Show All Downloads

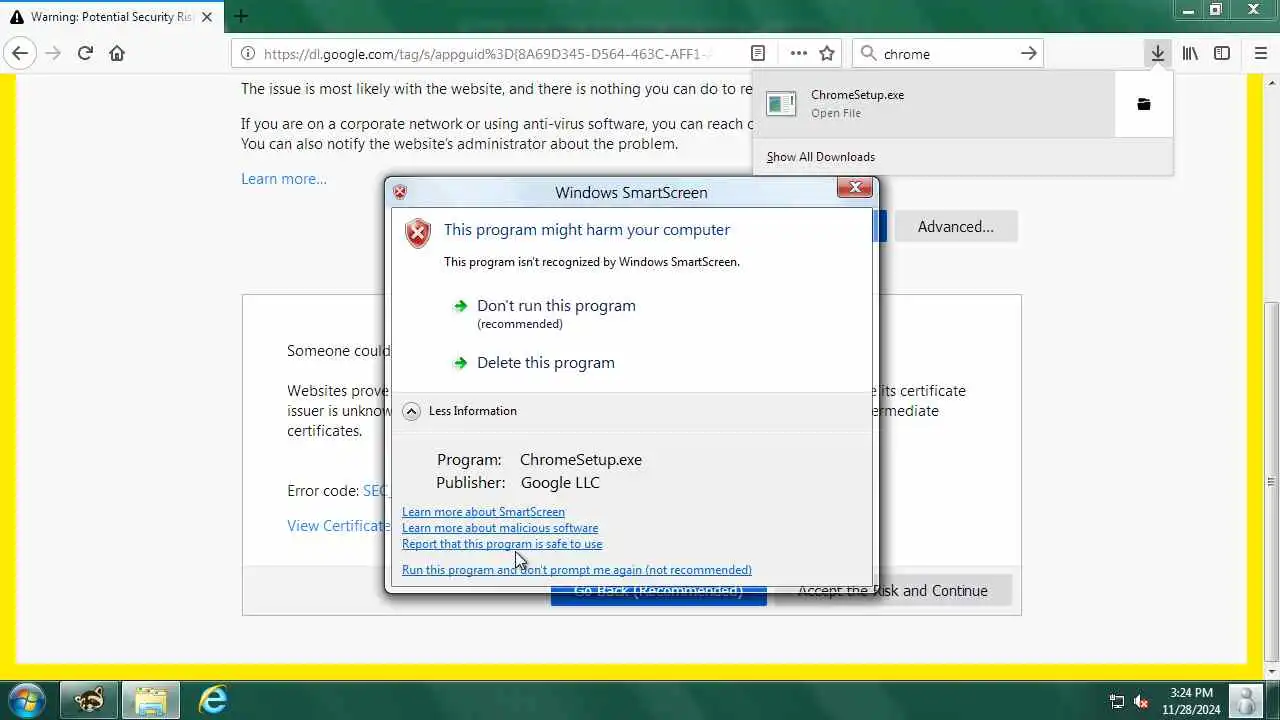821,157
